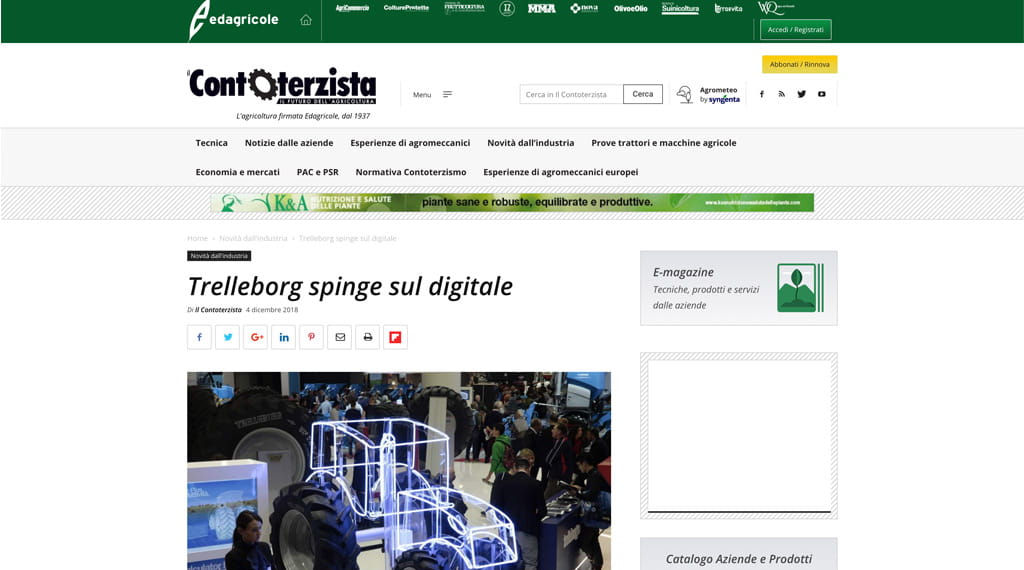
Task: Select Normativa Contoterzismo in navigation
Action: [410, 172]
